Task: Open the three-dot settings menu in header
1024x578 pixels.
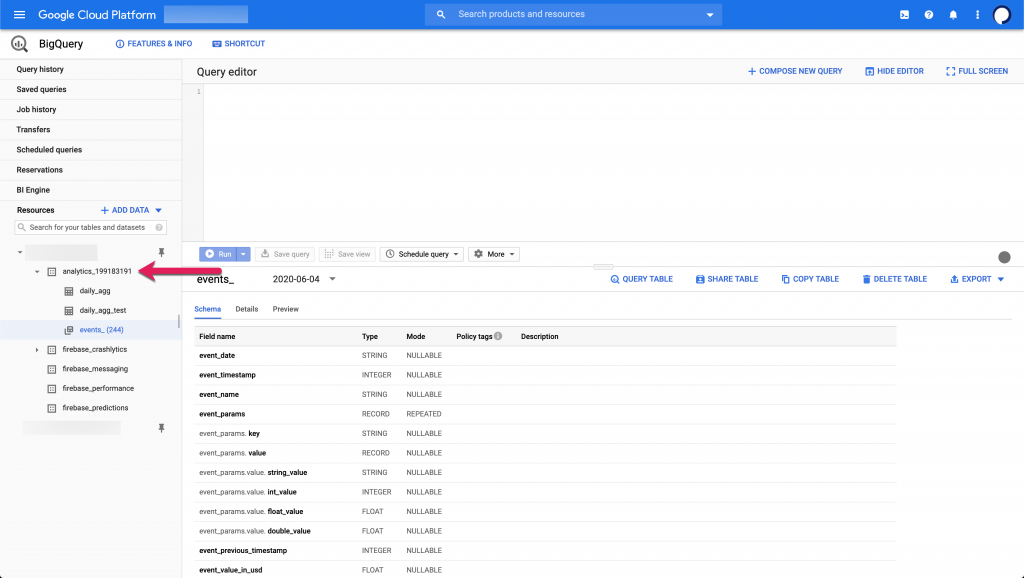Action: 977,15
